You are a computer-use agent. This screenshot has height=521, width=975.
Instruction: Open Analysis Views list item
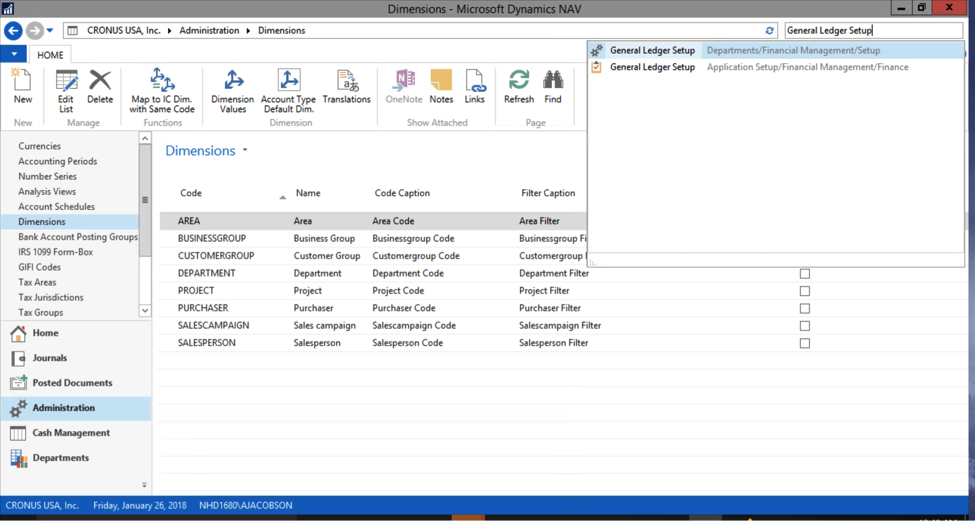[x=47, y=191]
